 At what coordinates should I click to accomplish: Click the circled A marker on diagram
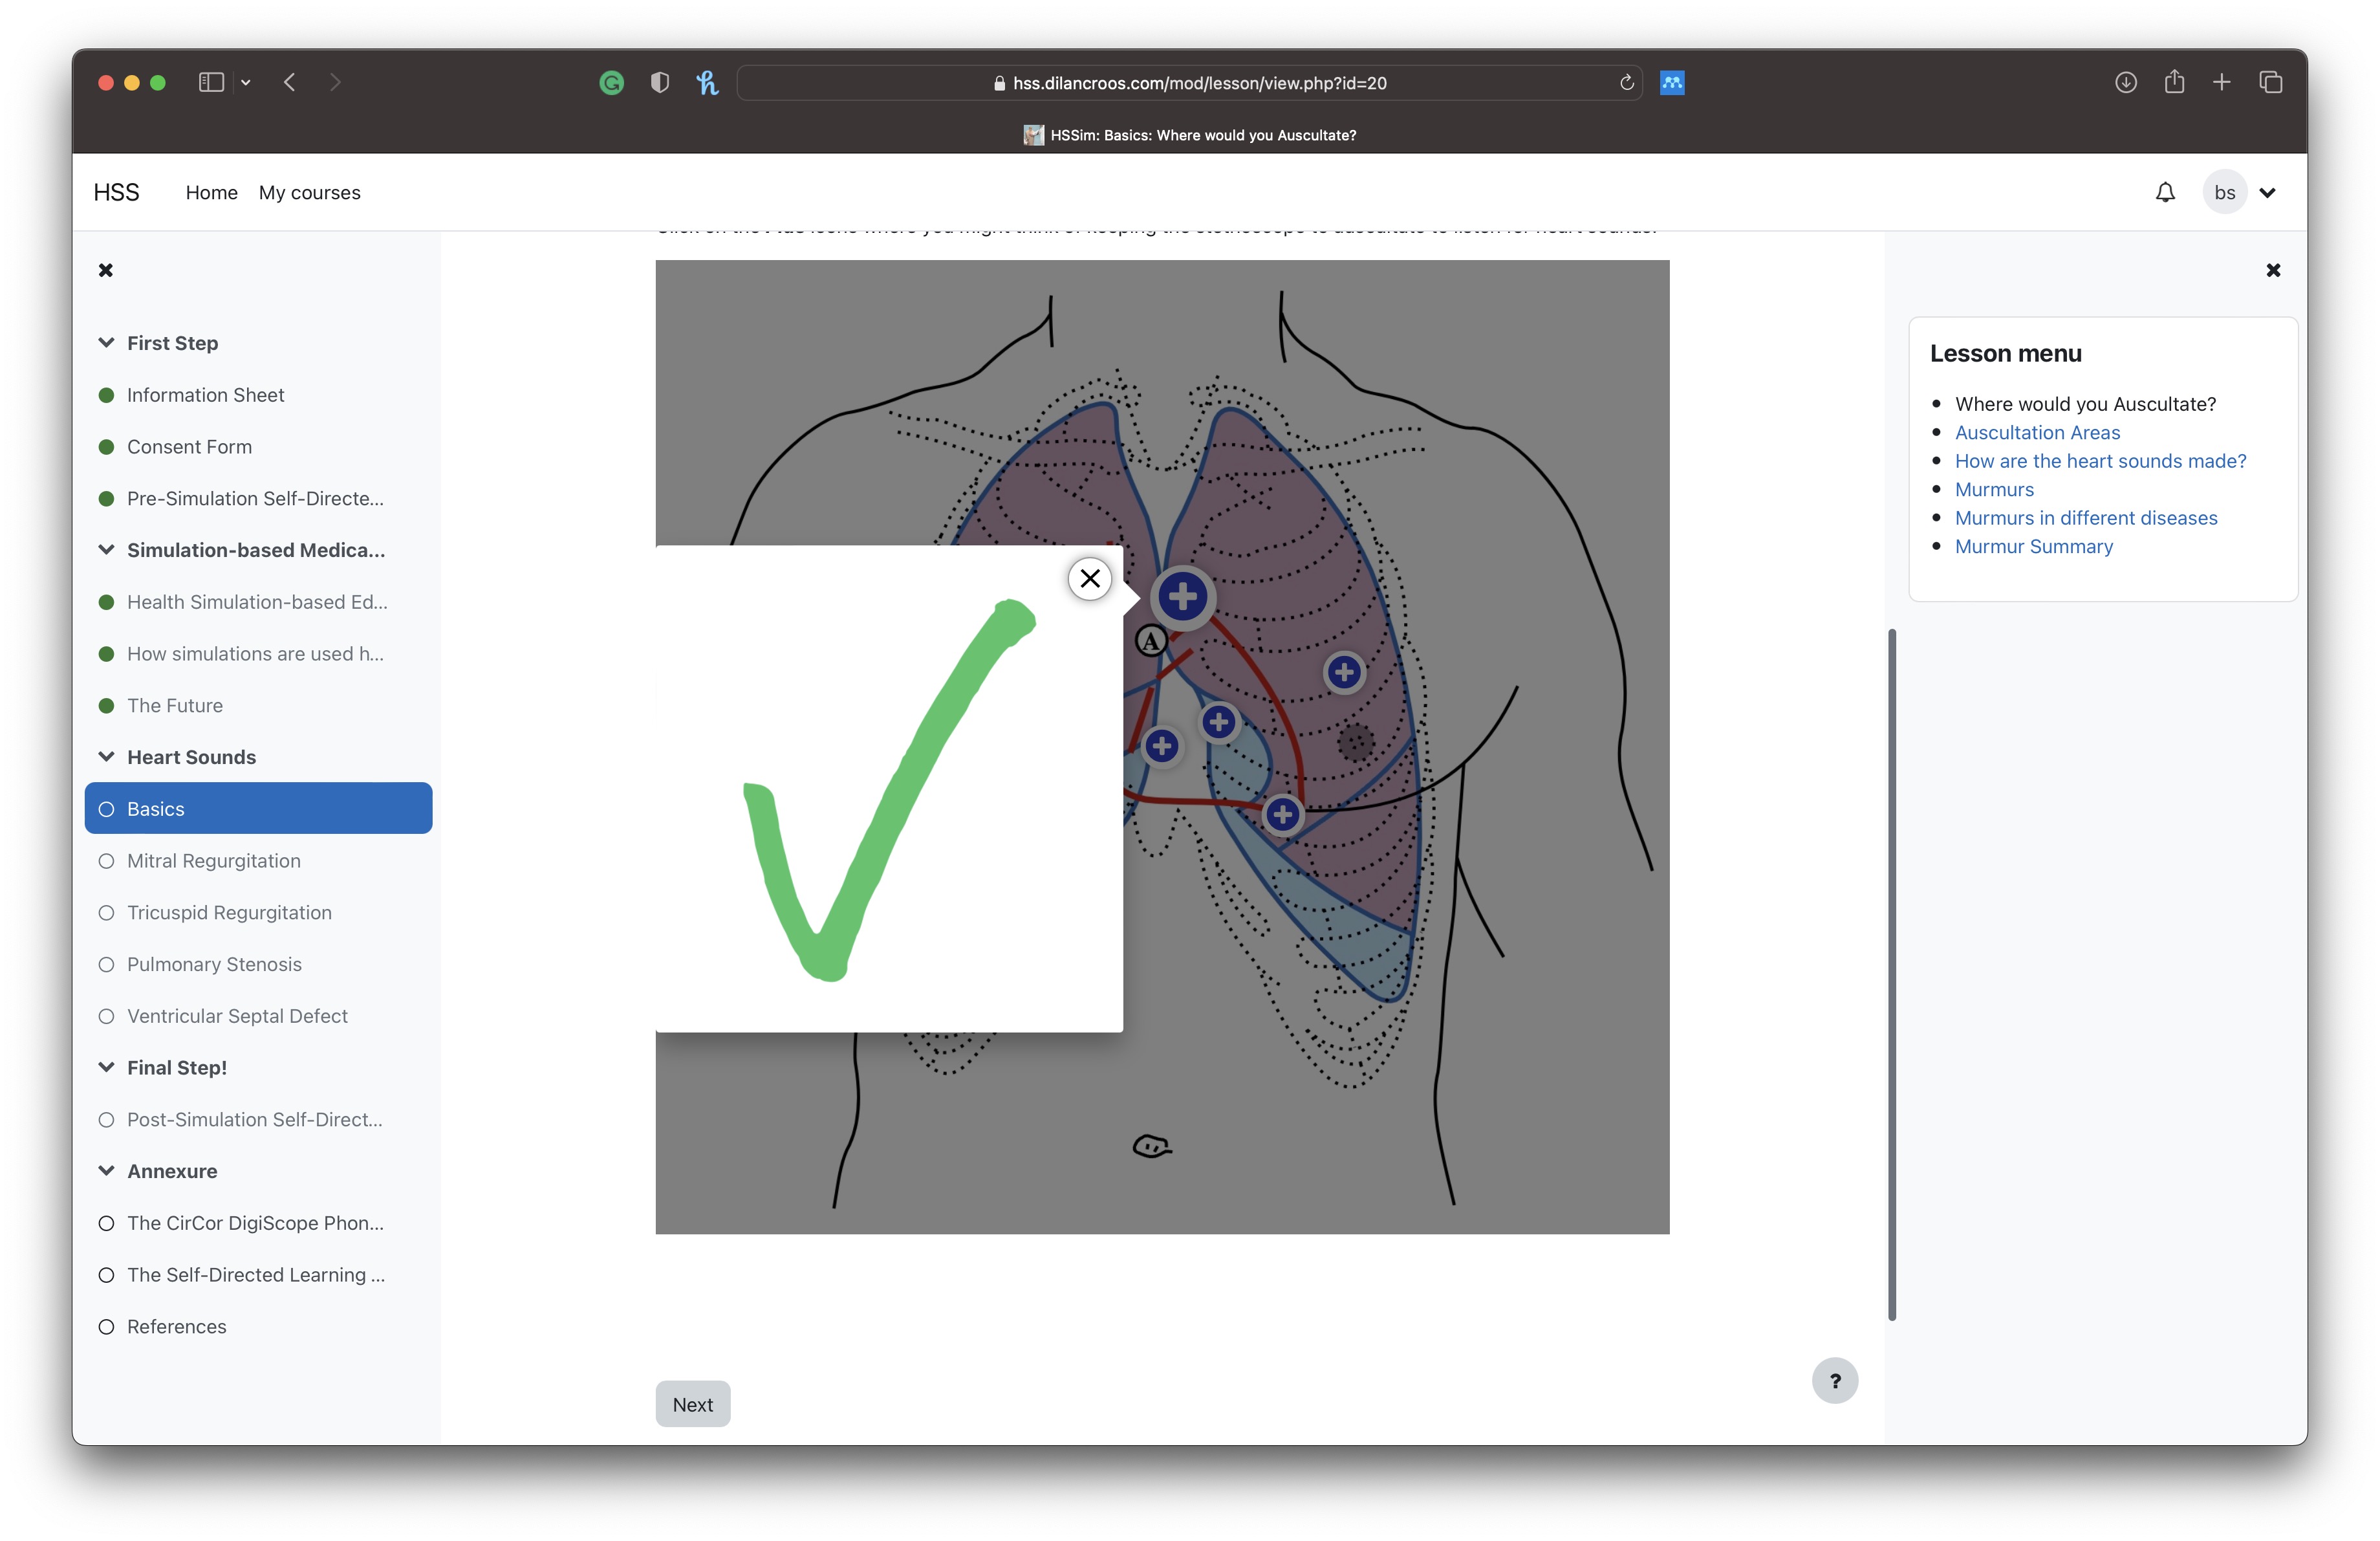coord(1151,640)
